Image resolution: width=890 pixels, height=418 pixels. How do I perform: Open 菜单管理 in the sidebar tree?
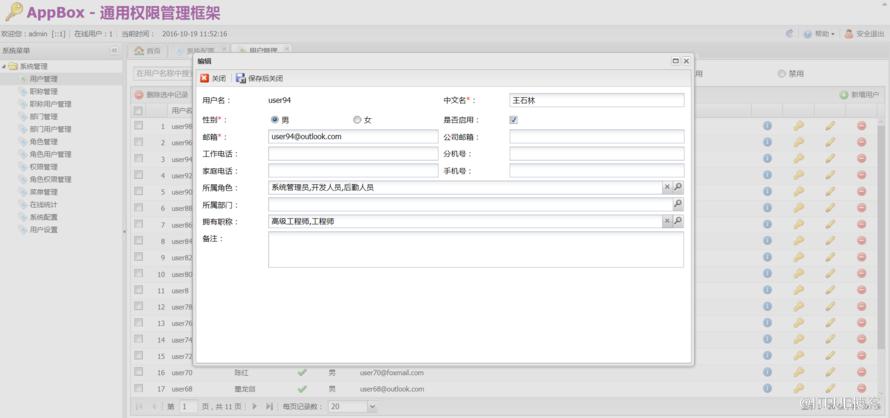click(x=44, y=192)
